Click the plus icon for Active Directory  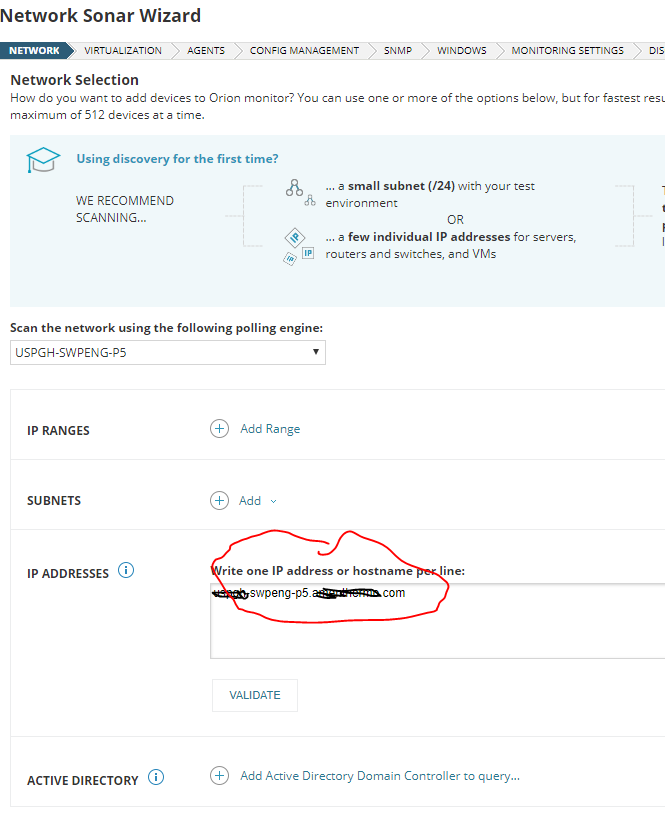click(x=219, y=776)
